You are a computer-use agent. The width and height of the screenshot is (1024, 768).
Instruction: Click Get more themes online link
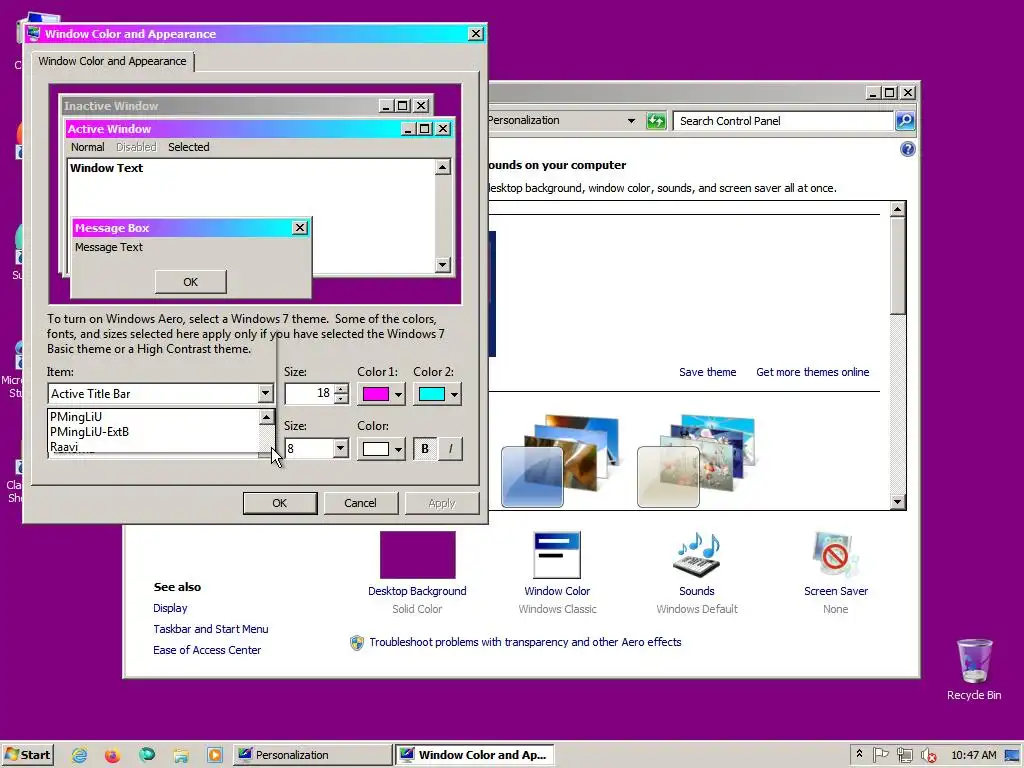tap(812, 372)
